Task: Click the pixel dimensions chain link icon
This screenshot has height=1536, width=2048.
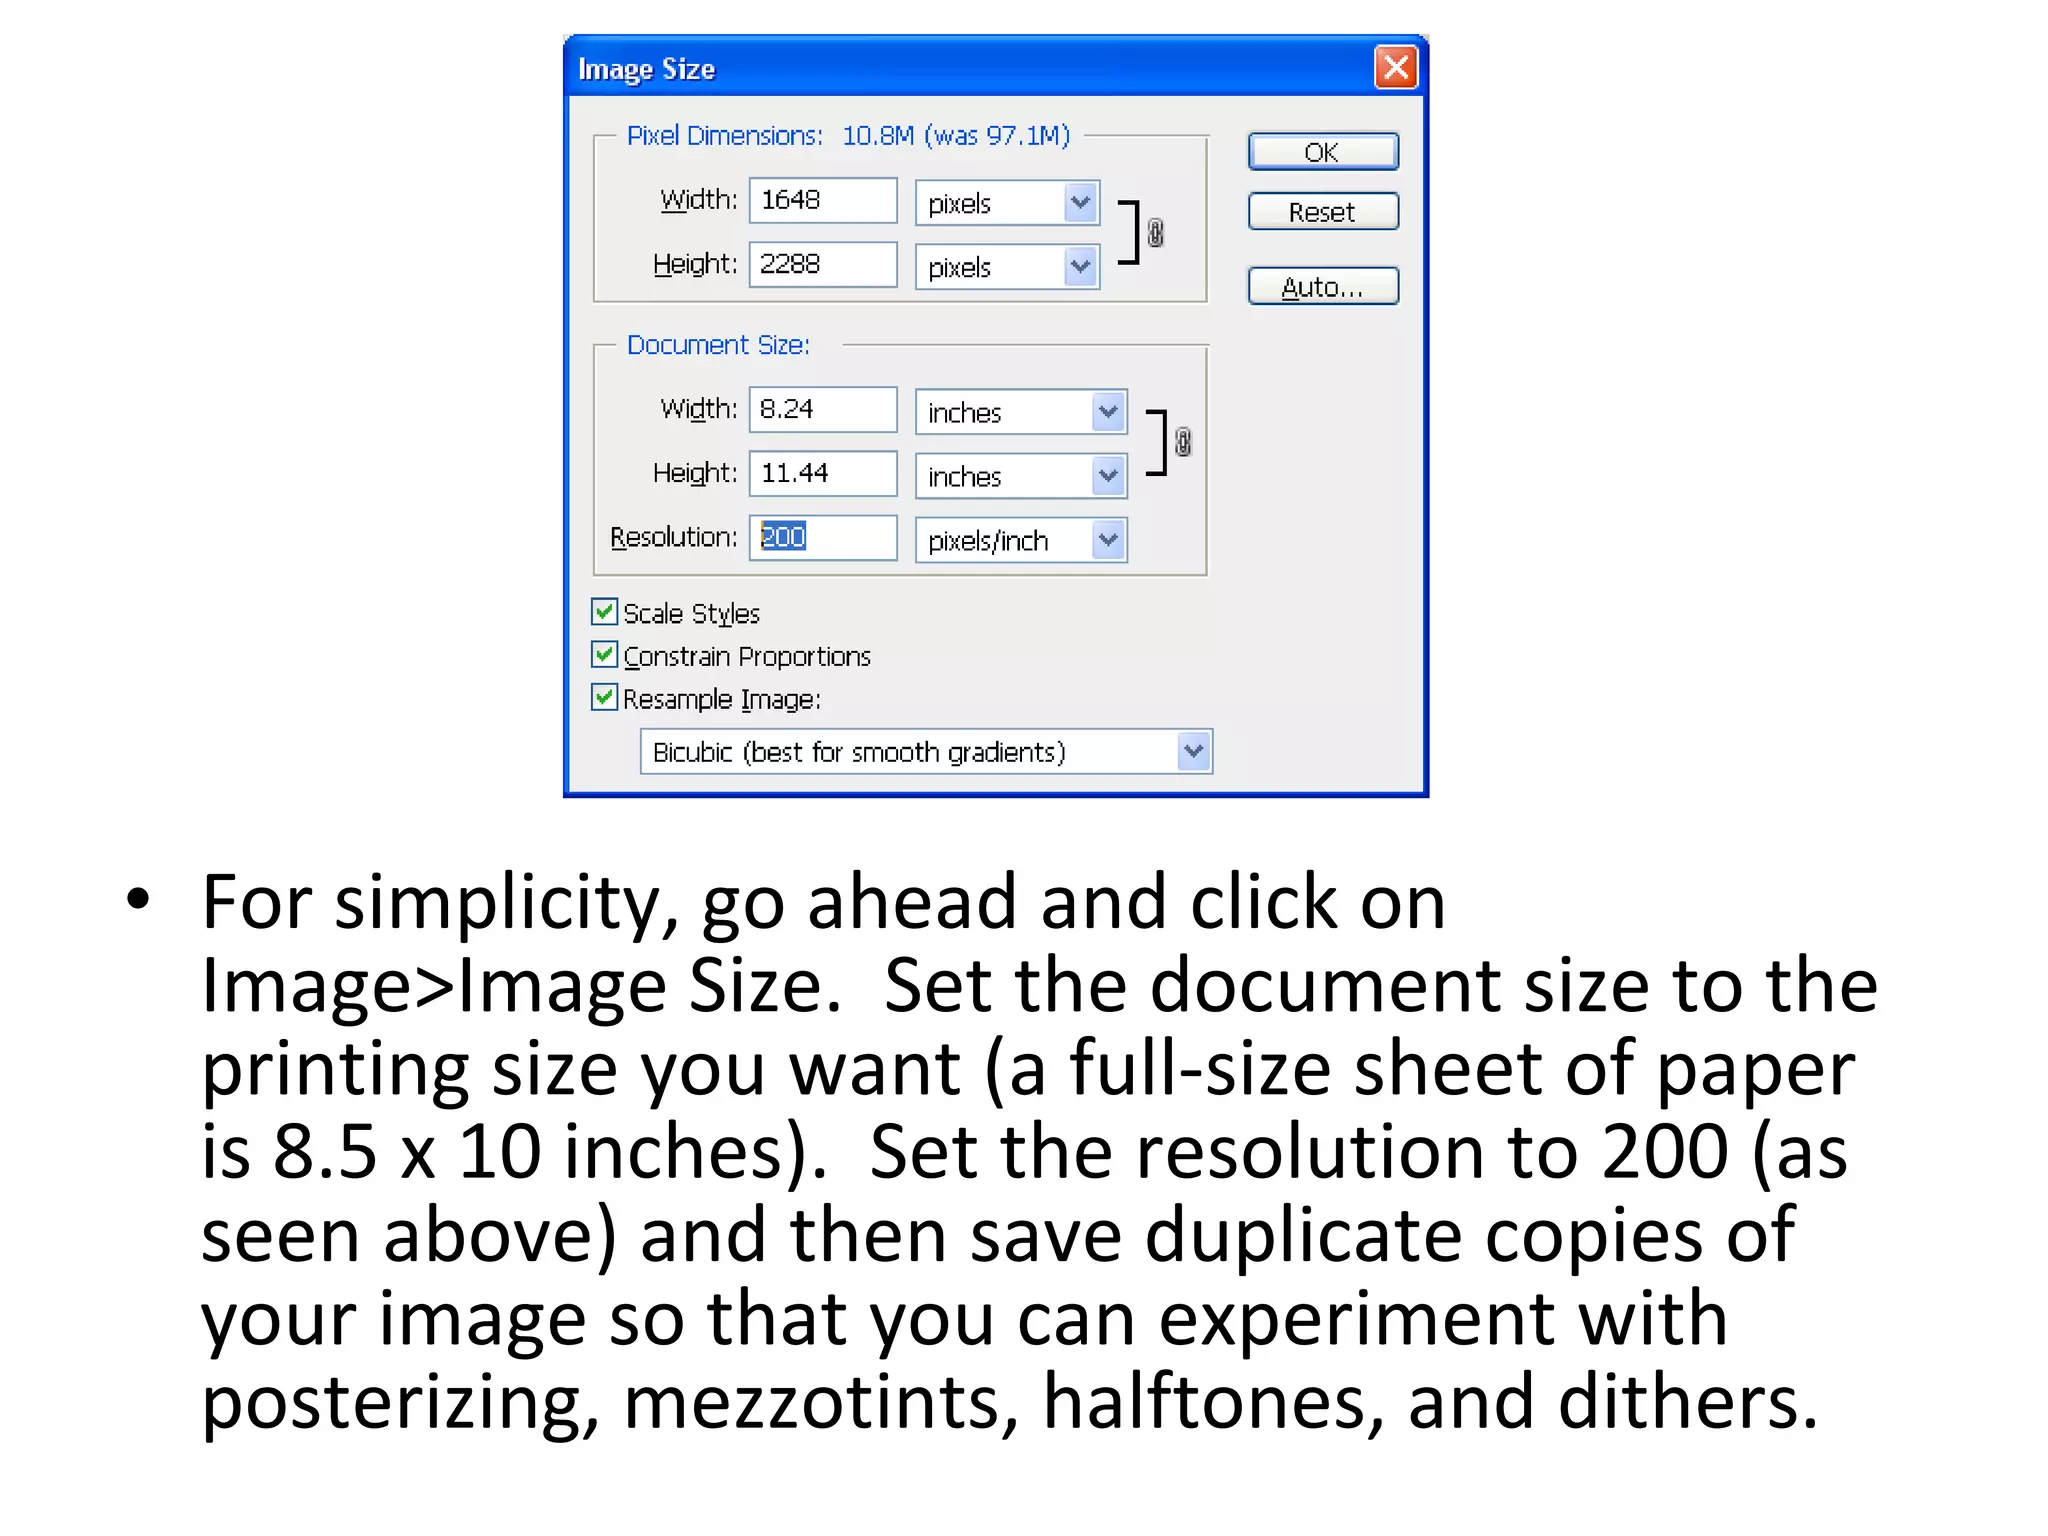Action: 1155,233
